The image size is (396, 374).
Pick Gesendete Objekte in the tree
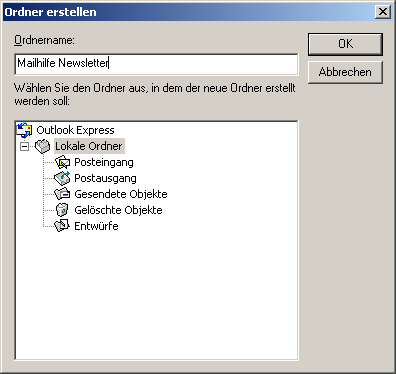121,194
